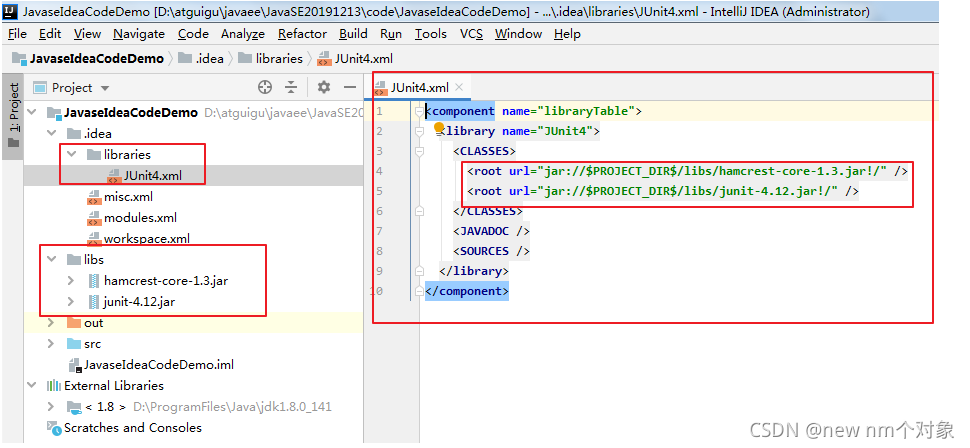Screen dimensions: 970x448
Task: Click the Scratches and Consoles icon
Action: click(54, 428)
